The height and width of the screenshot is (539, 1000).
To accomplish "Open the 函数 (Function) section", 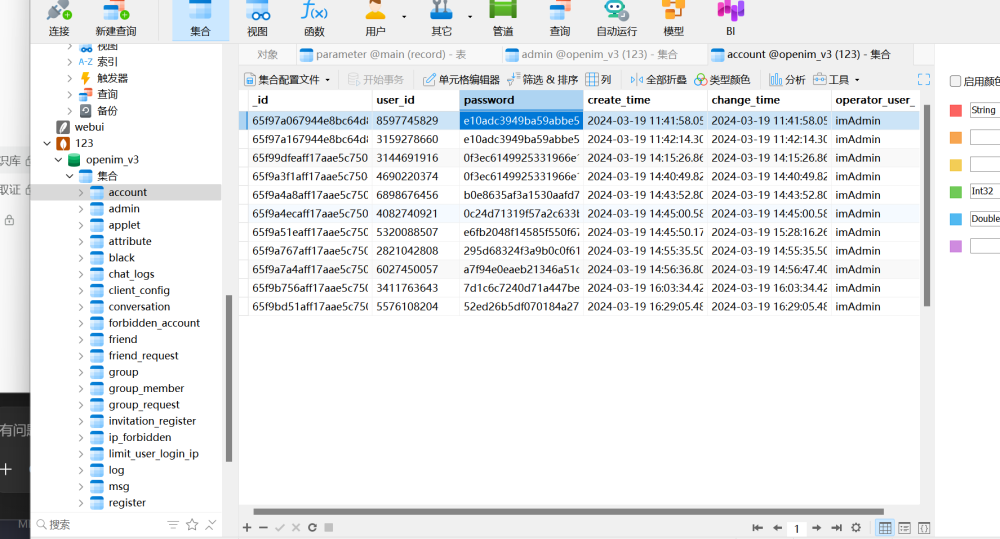I will tap(314, 19).
